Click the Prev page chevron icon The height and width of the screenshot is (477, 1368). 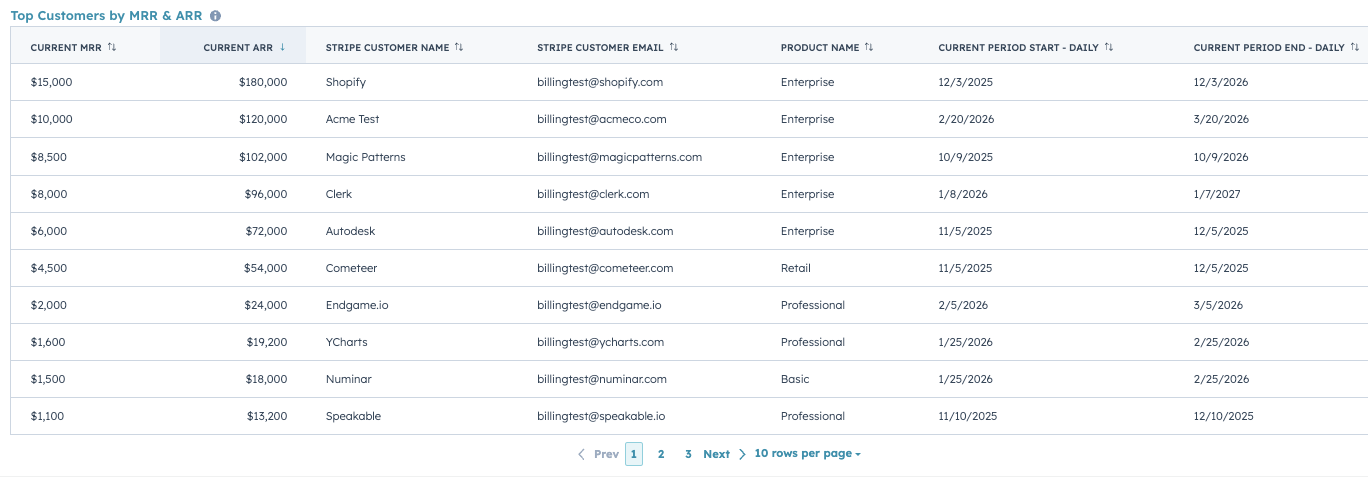pos(582,454)
